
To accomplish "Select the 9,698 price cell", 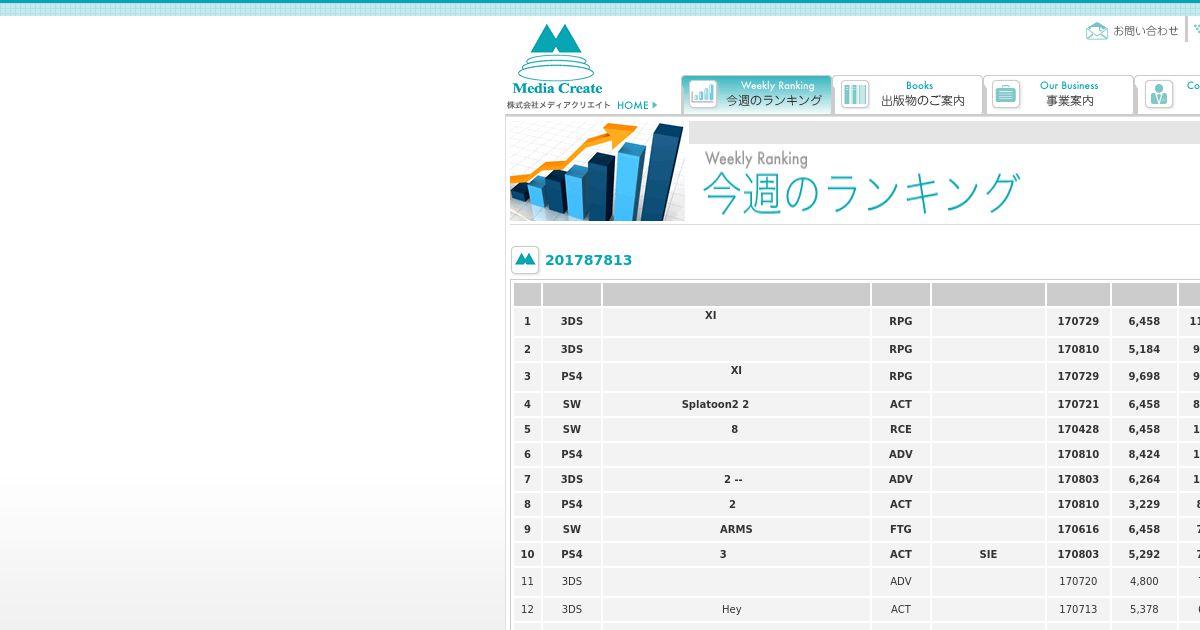I will point(1144,376).
